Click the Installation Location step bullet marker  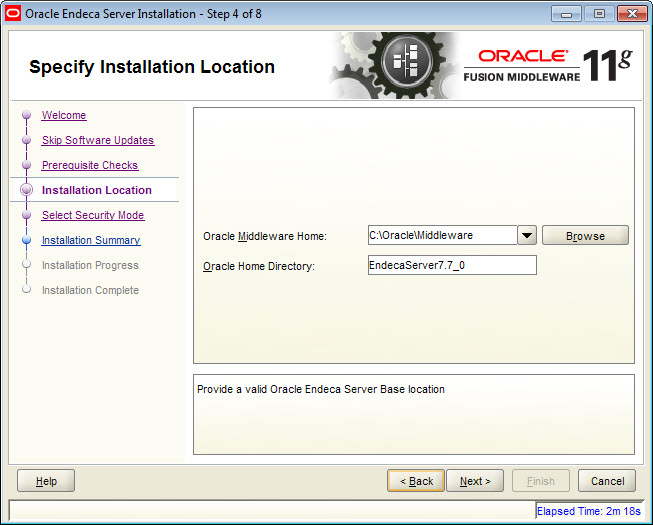click(27, 190)
